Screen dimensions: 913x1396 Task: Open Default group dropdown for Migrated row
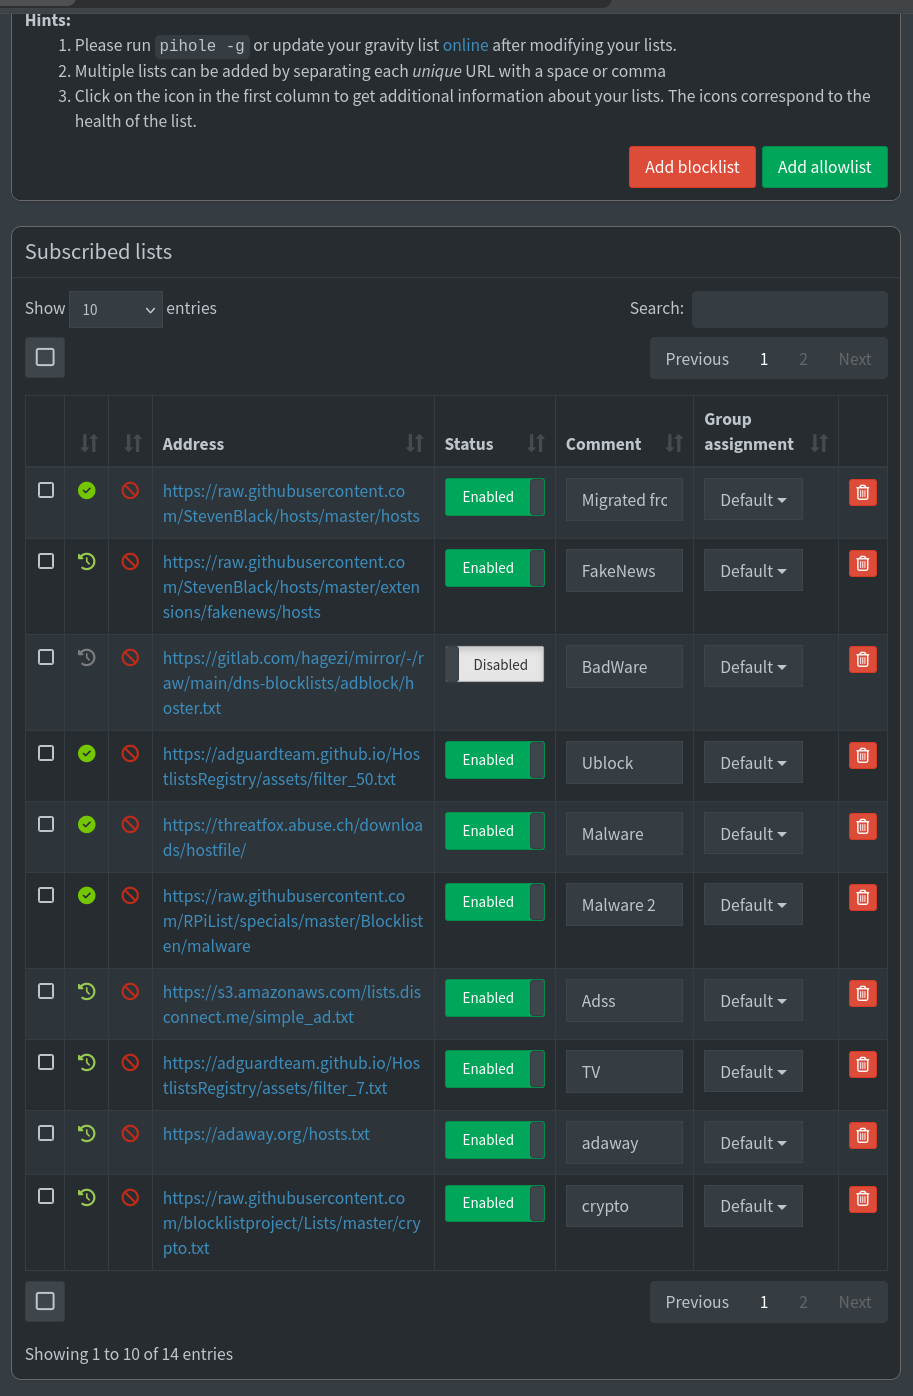pos(753,500)
